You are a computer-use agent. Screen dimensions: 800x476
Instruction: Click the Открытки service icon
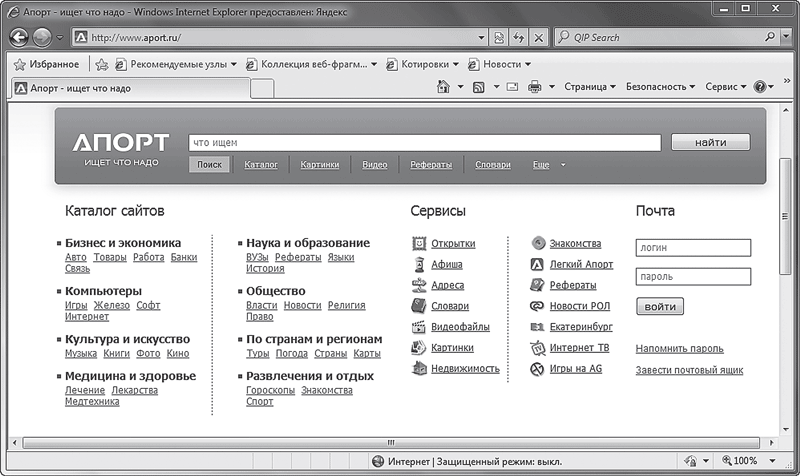pyautogui.click(x=420, y=243)
